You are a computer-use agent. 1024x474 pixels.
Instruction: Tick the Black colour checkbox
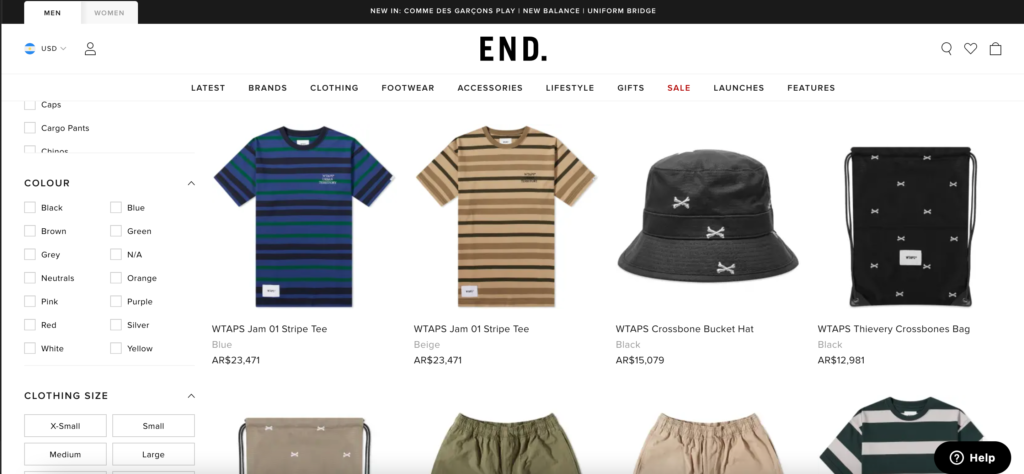29,208
